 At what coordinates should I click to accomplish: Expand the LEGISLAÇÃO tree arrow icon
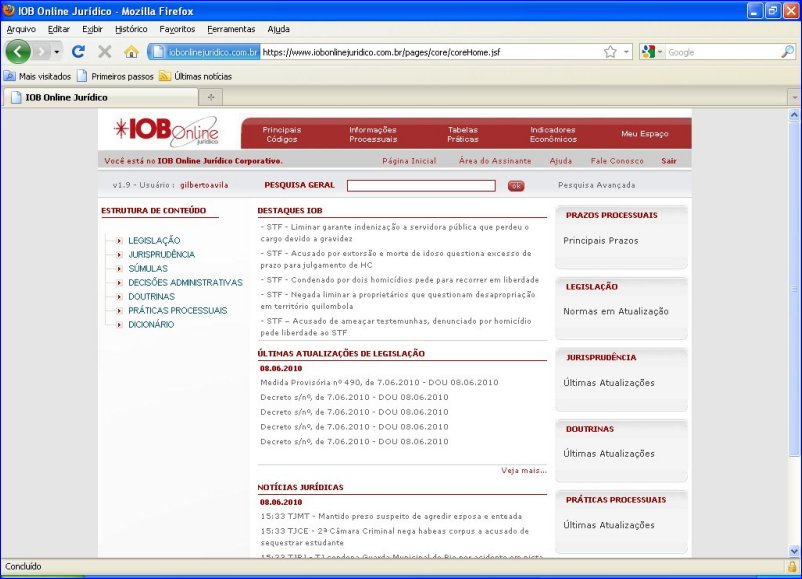tap(119, 240)
